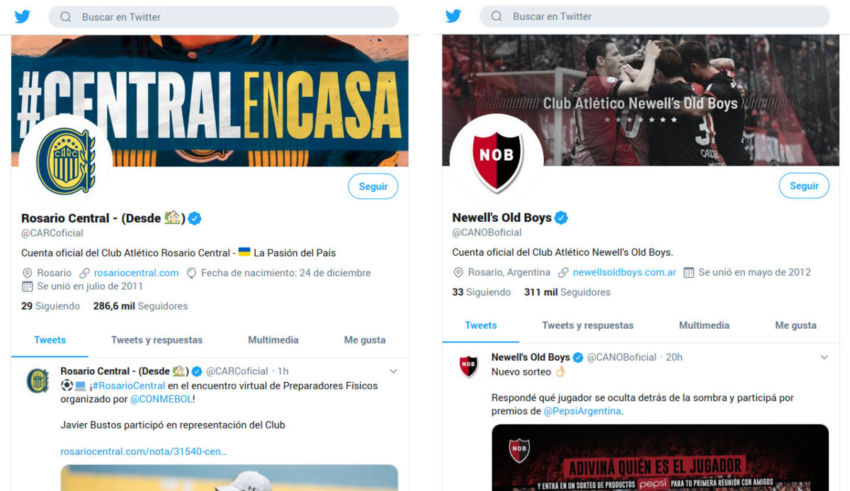Select Me gusta tab on Newell's profile
Image resolution: width=850 pixels, height=491 pixels.
(795, 325)
